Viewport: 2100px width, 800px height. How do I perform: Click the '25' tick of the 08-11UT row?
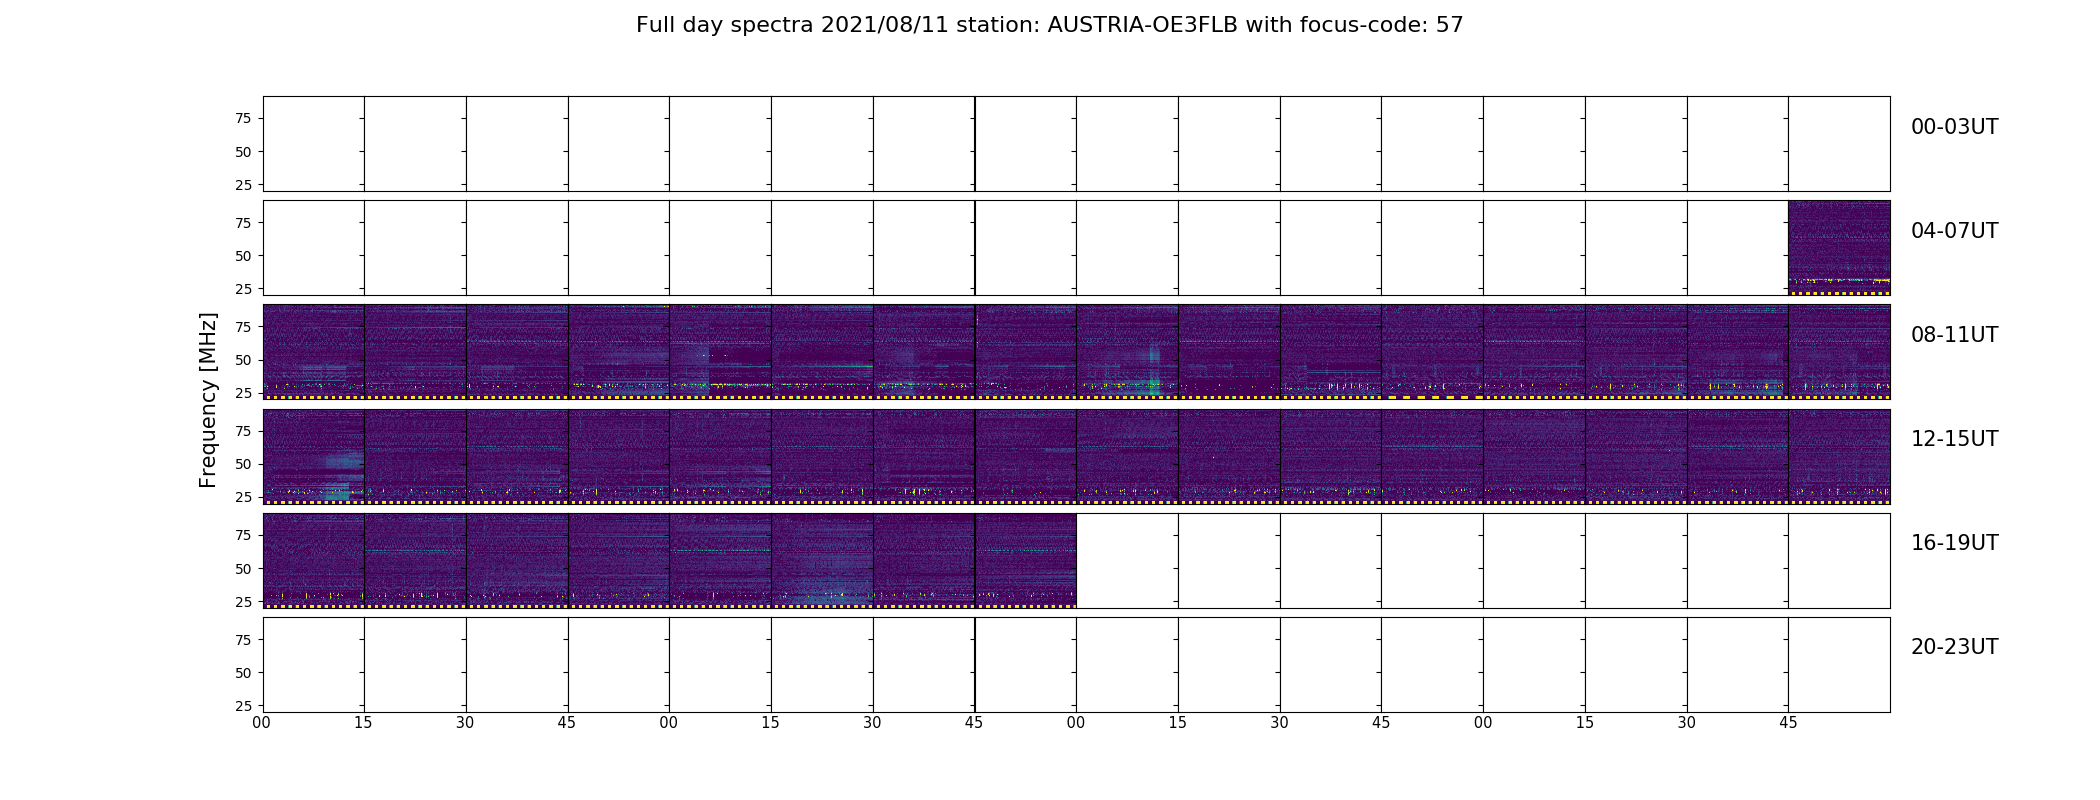coord(243,393)
